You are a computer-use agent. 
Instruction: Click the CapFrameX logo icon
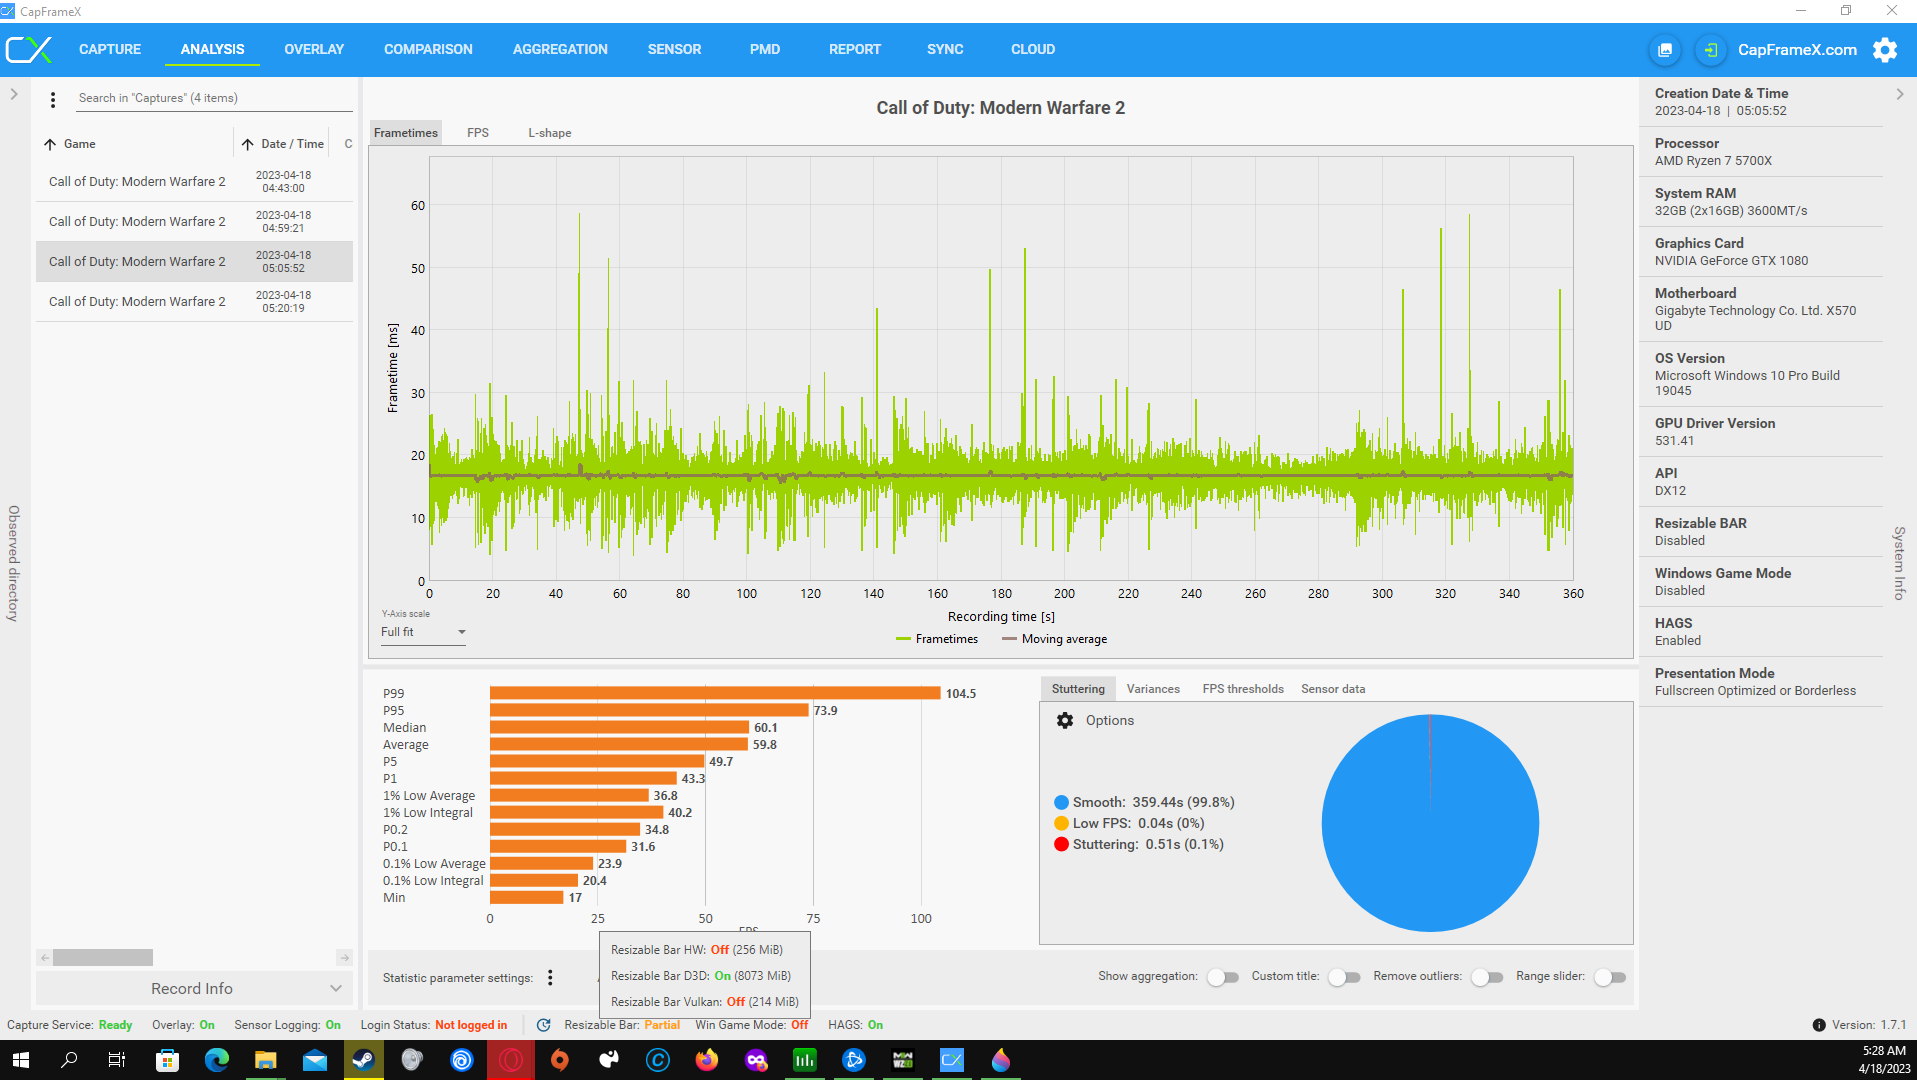click(29, 50)
